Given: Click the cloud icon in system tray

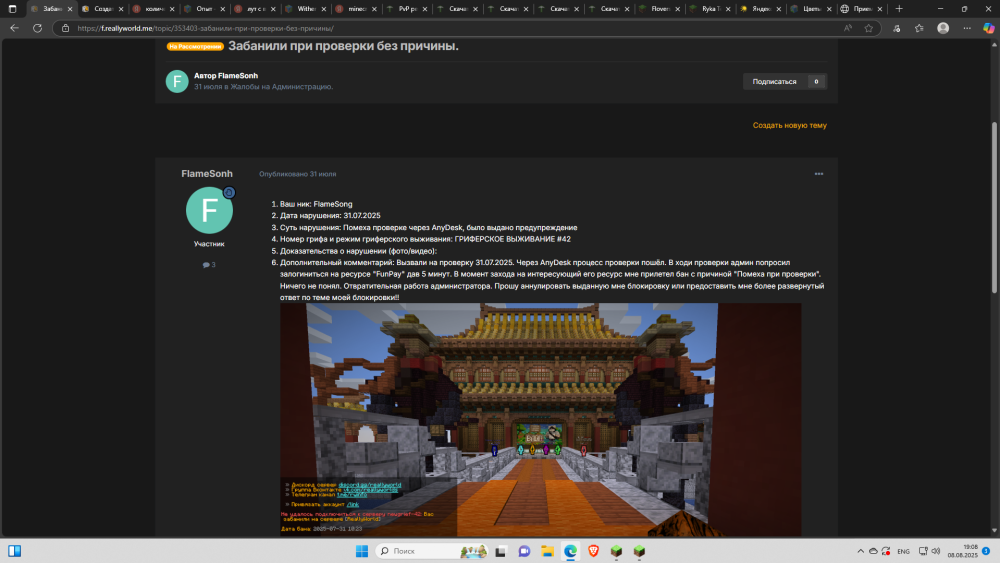Looking at the screenshot, I should (873, 551).
